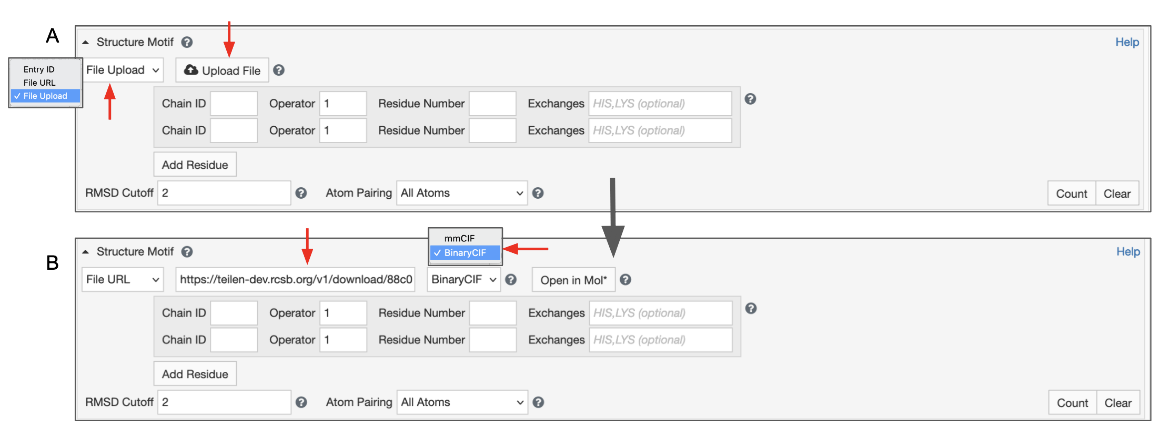The height and width of the screenshot is (448, 1170).
Task: Click help icon beside top Structure Motif title
Action: tap(187, 43)
